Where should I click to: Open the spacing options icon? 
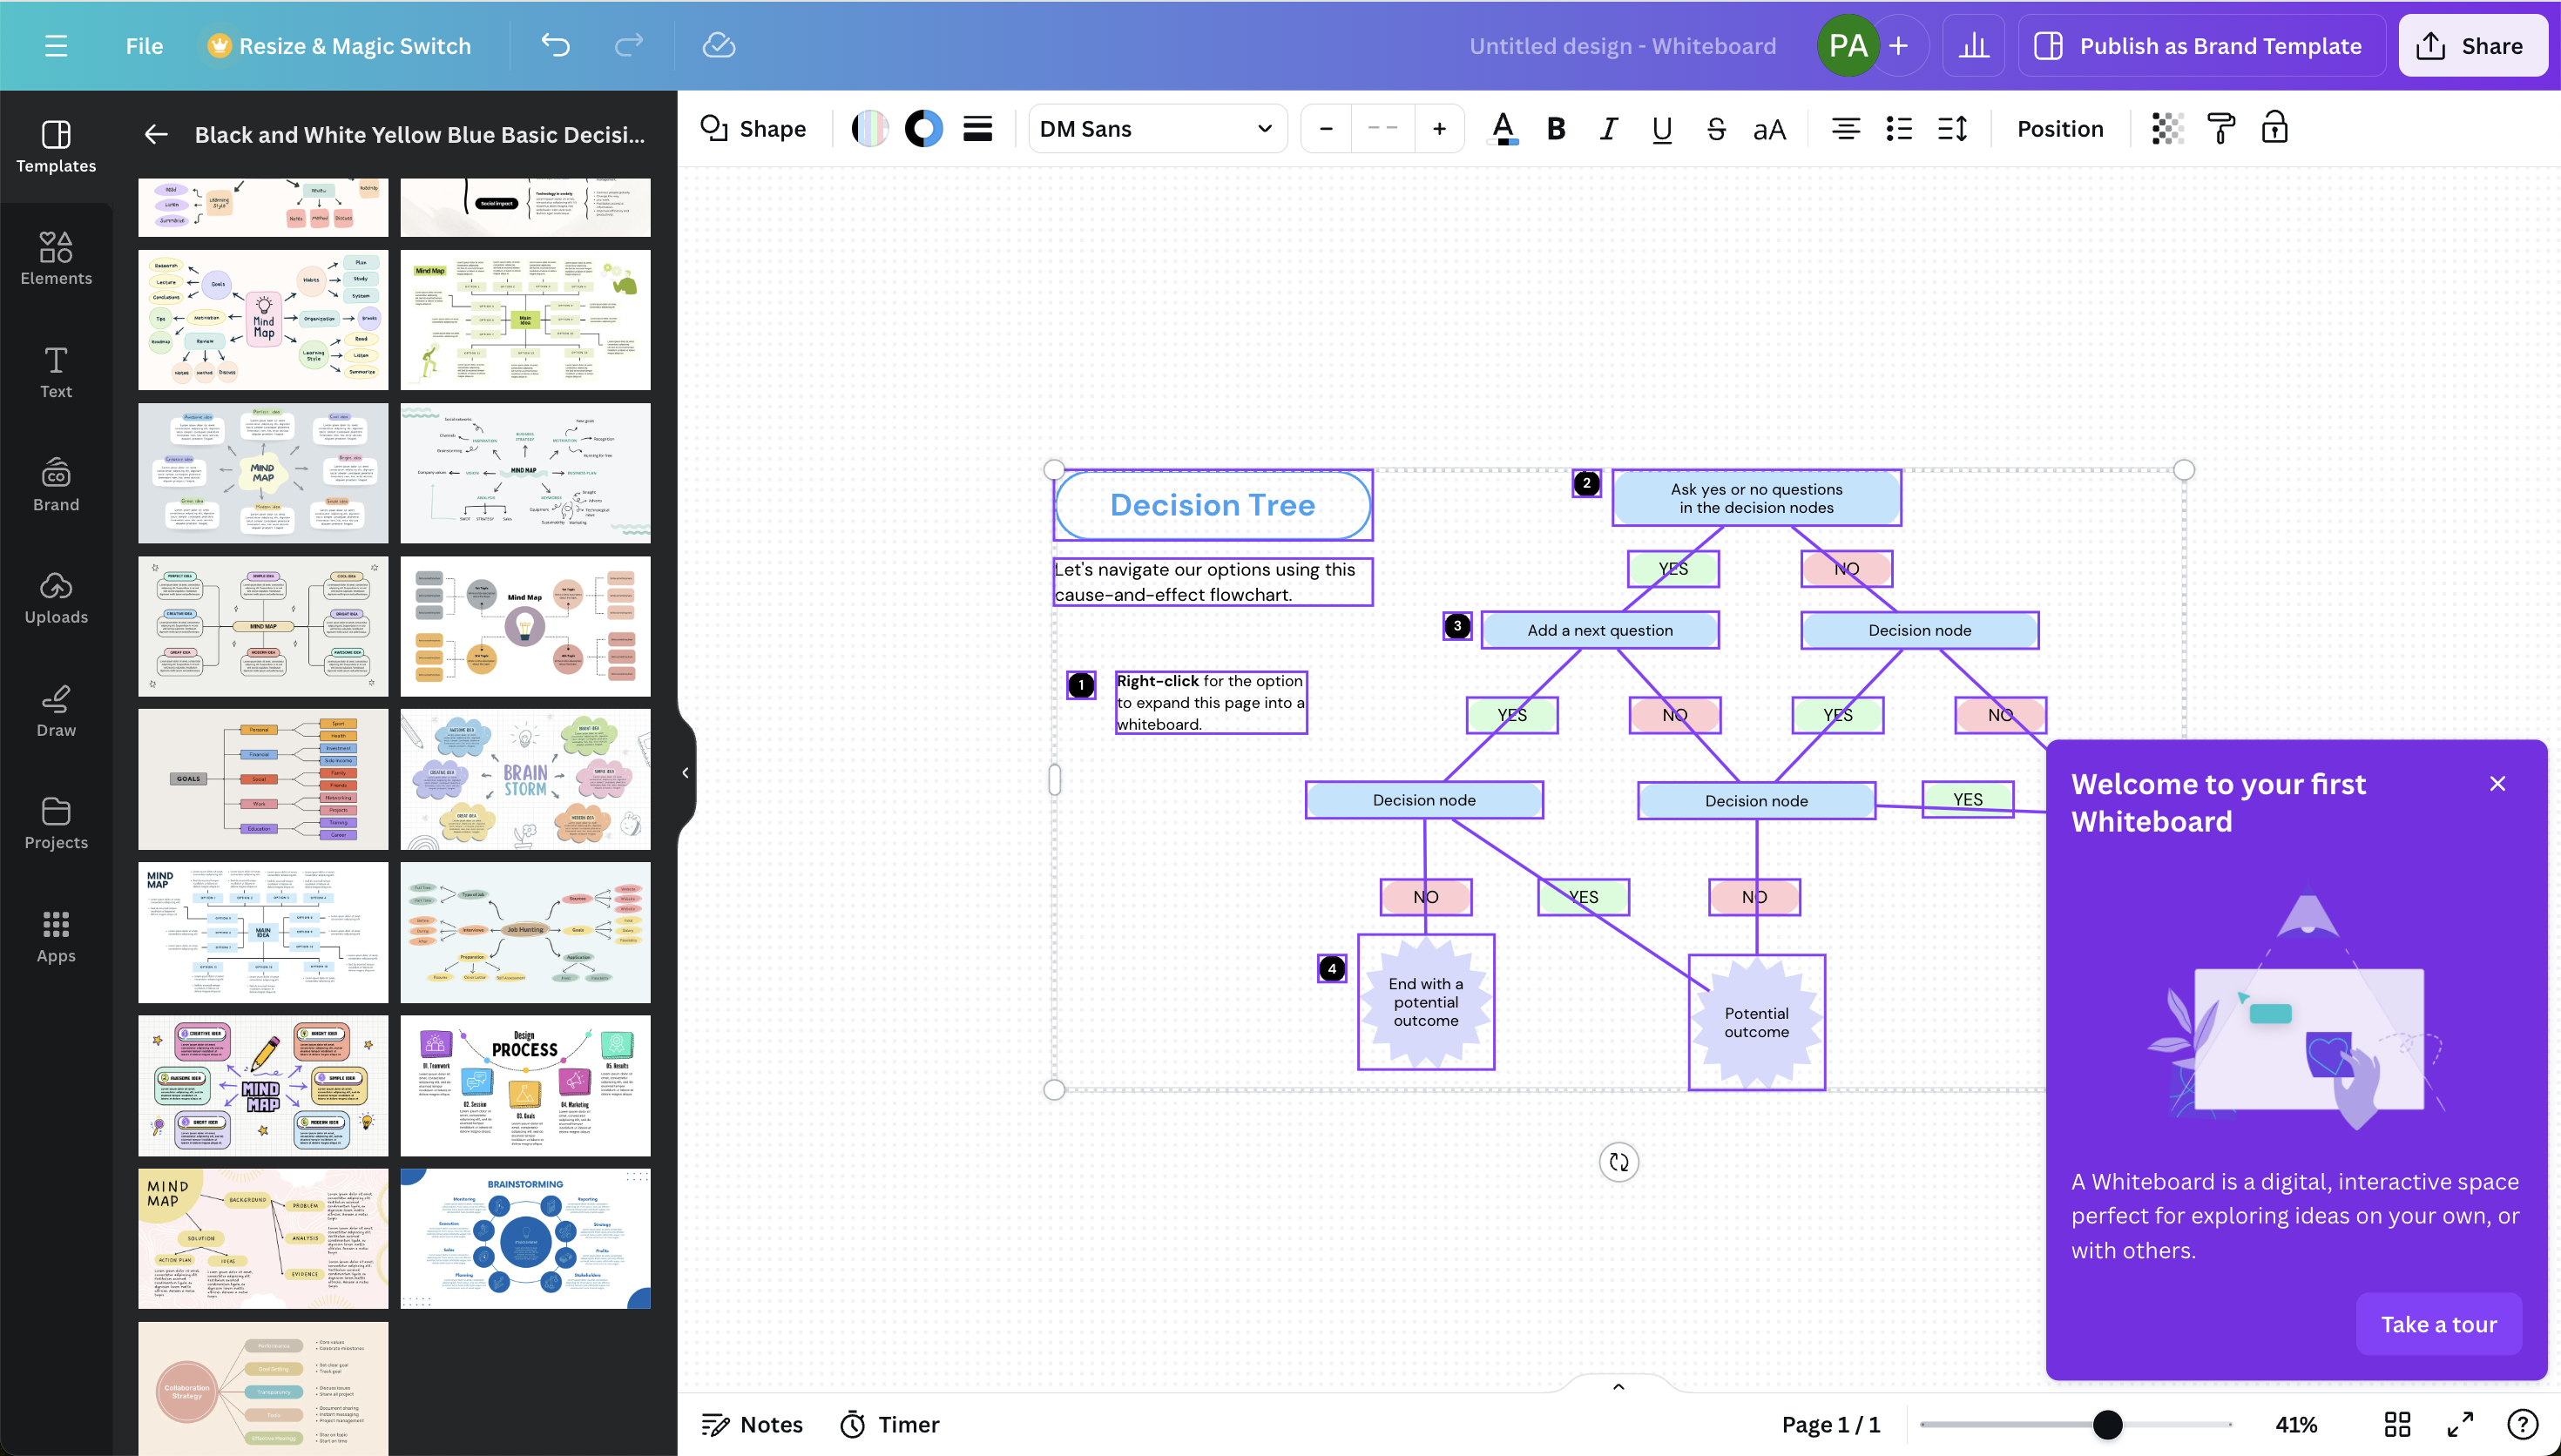[x=1952, y=129]
